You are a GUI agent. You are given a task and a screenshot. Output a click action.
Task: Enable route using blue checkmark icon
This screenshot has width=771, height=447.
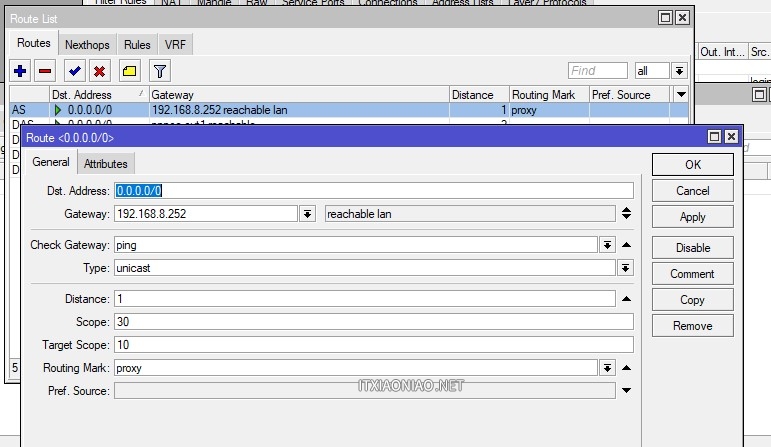click(x=75, y=71)
